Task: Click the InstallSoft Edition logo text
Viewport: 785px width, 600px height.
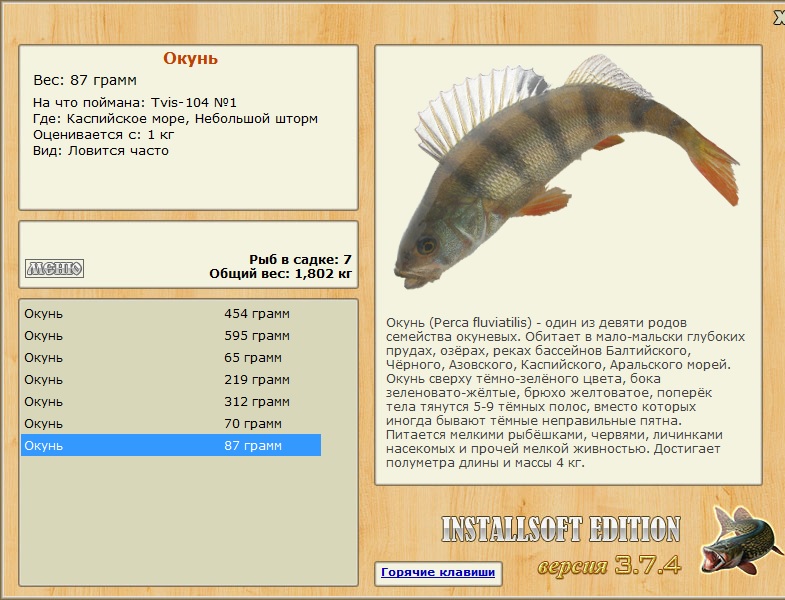Action: point(561,529)
